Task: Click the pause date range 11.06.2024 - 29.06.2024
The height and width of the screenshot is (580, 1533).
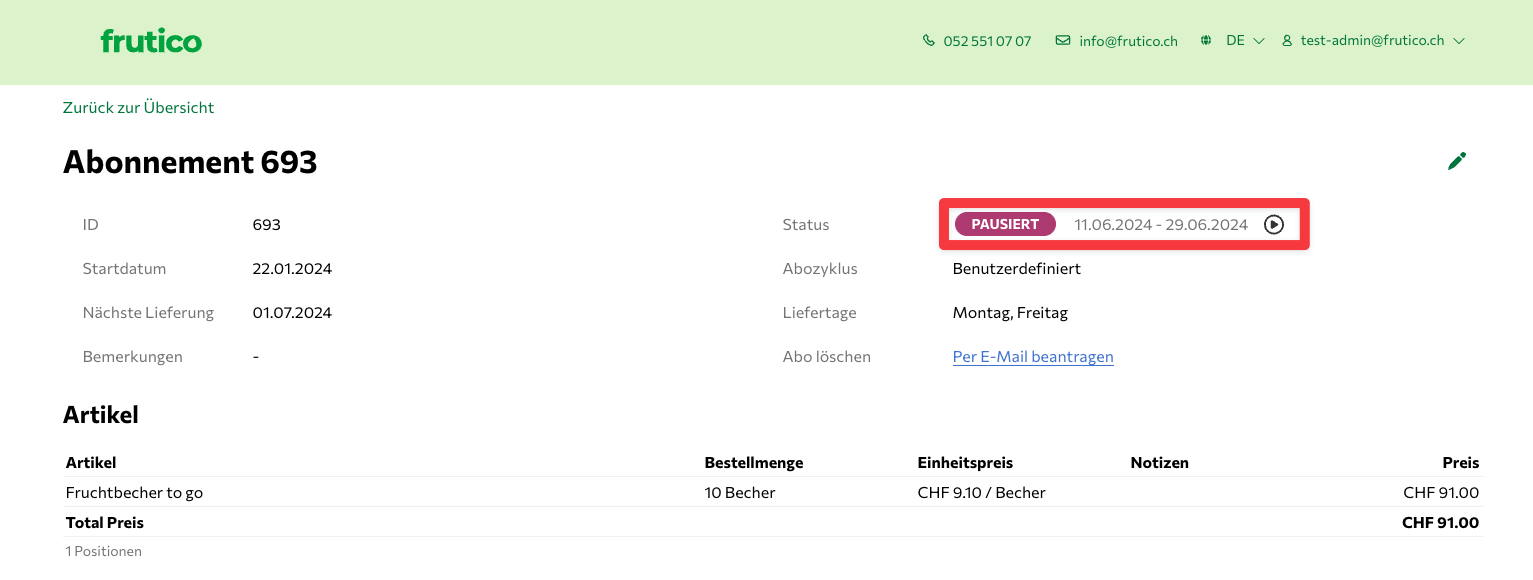Action: [x=1161, y=225]
